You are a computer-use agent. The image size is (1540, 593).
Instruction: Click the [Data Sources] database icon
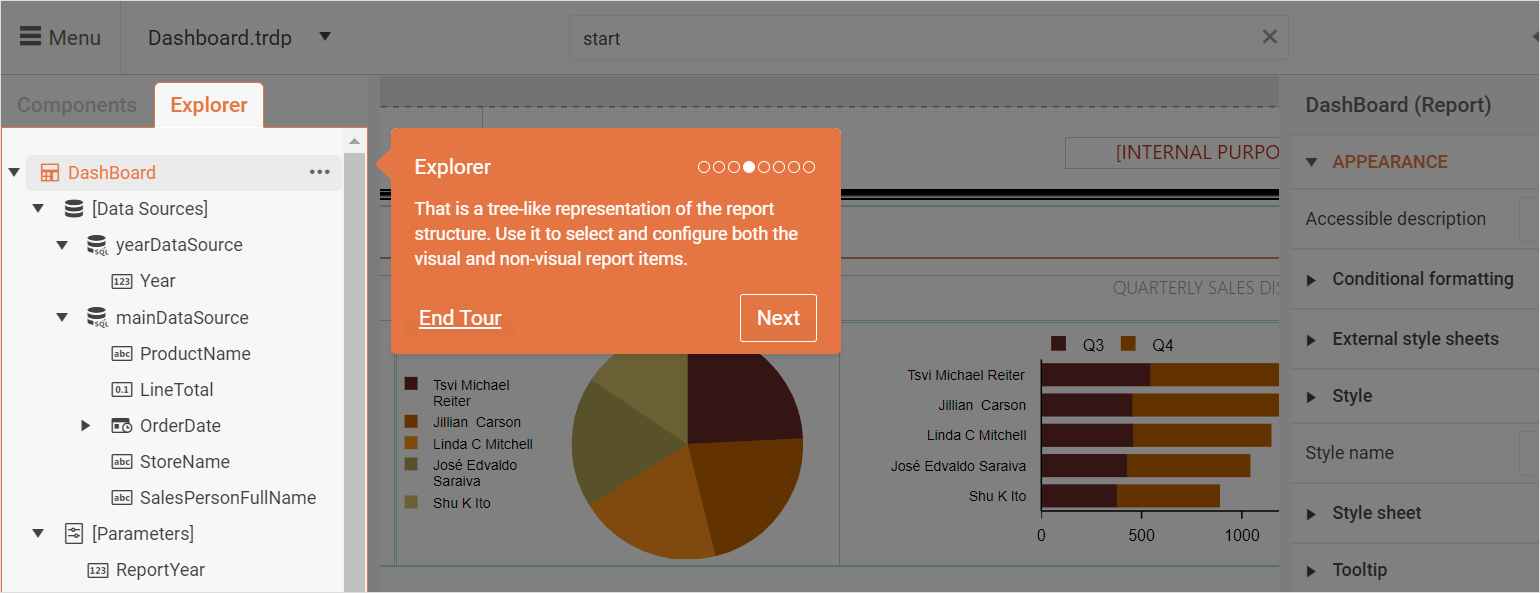(74, 209)
